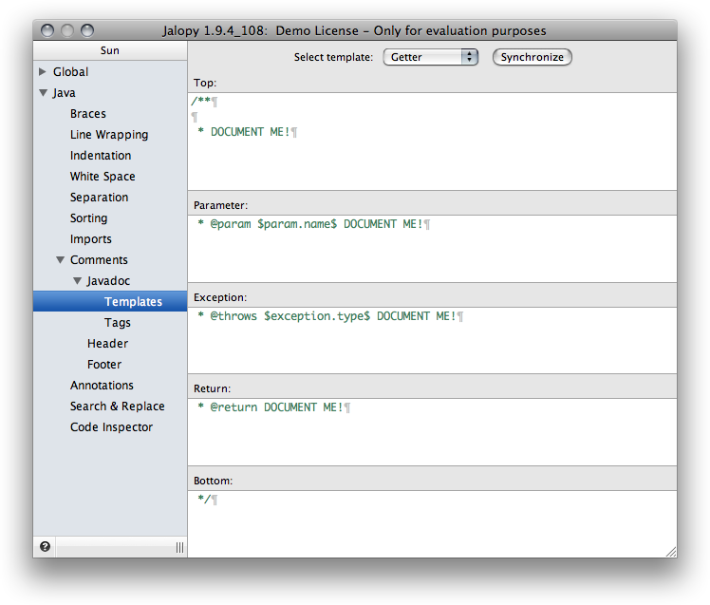
Task: Select the Java tree item label
Action: point(64,93)
